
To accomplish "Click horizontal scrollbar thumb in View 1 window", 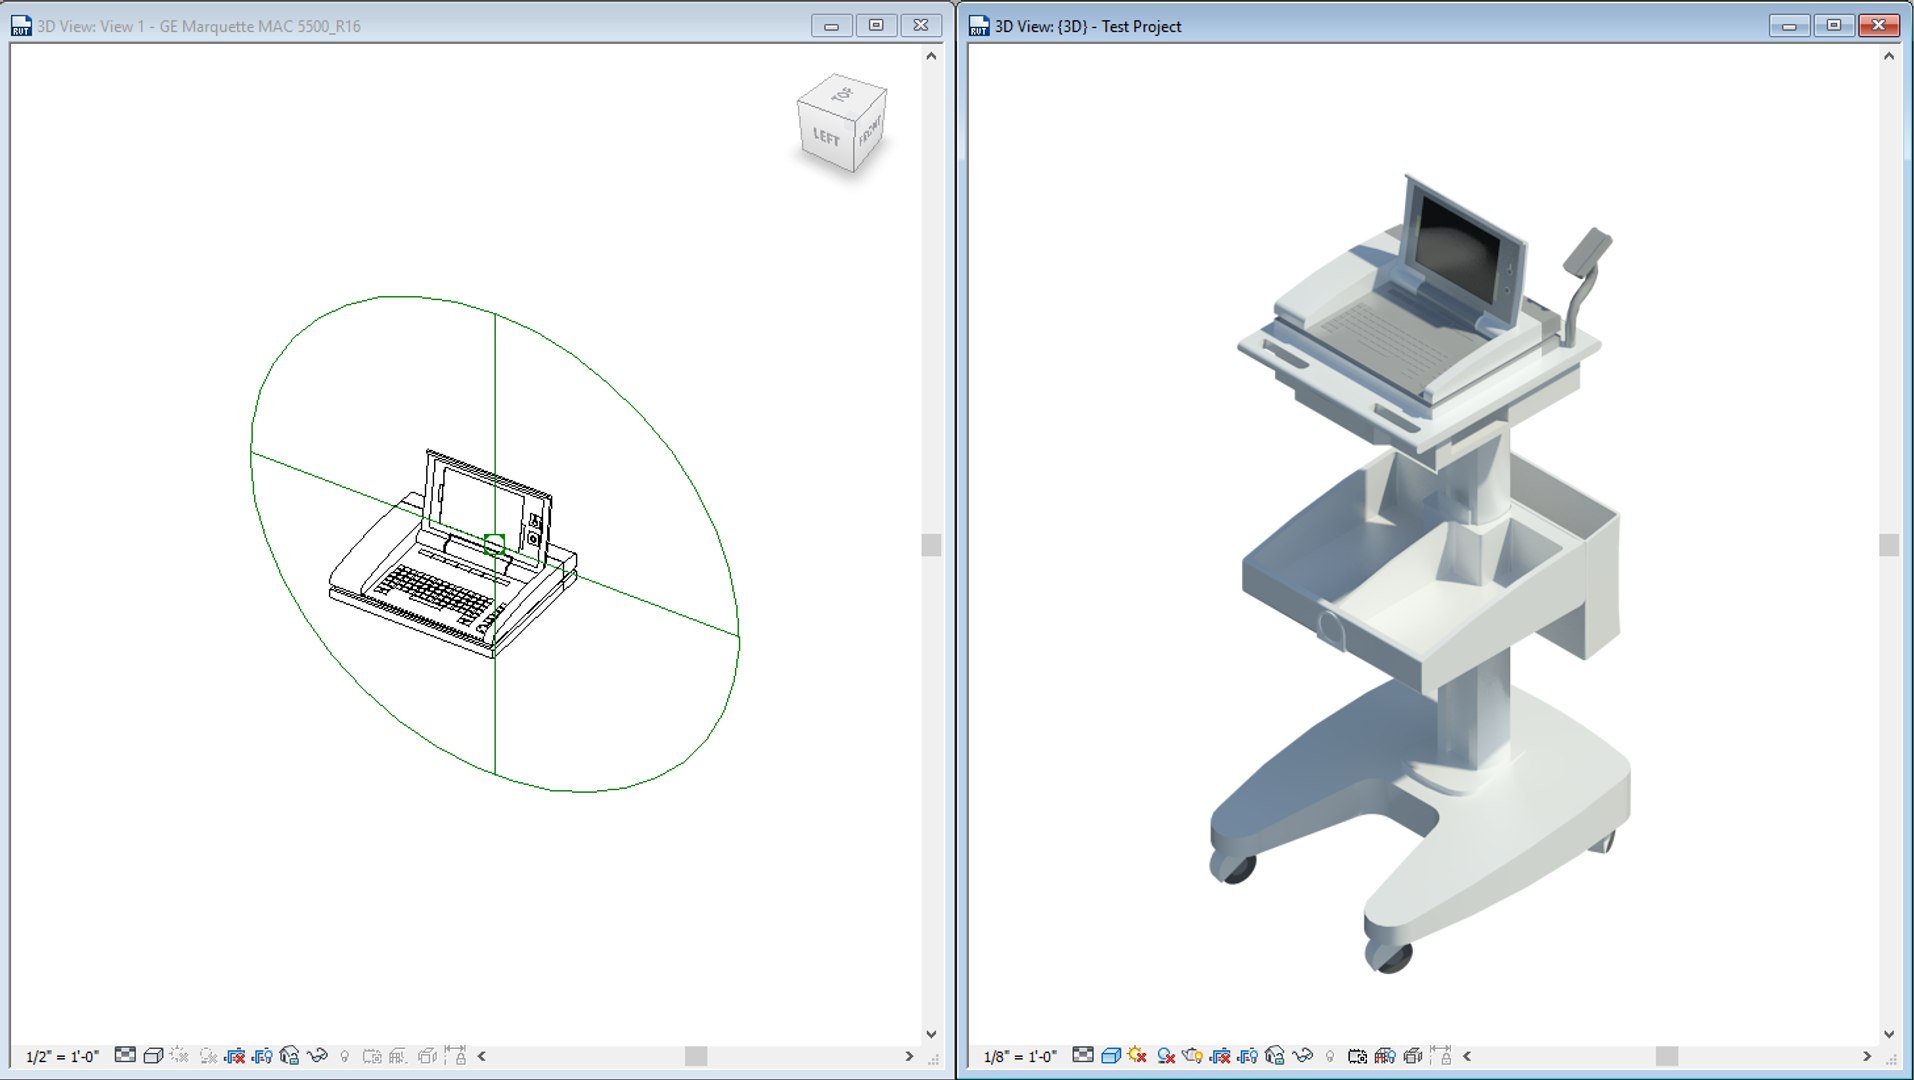I will [696, 1056].
